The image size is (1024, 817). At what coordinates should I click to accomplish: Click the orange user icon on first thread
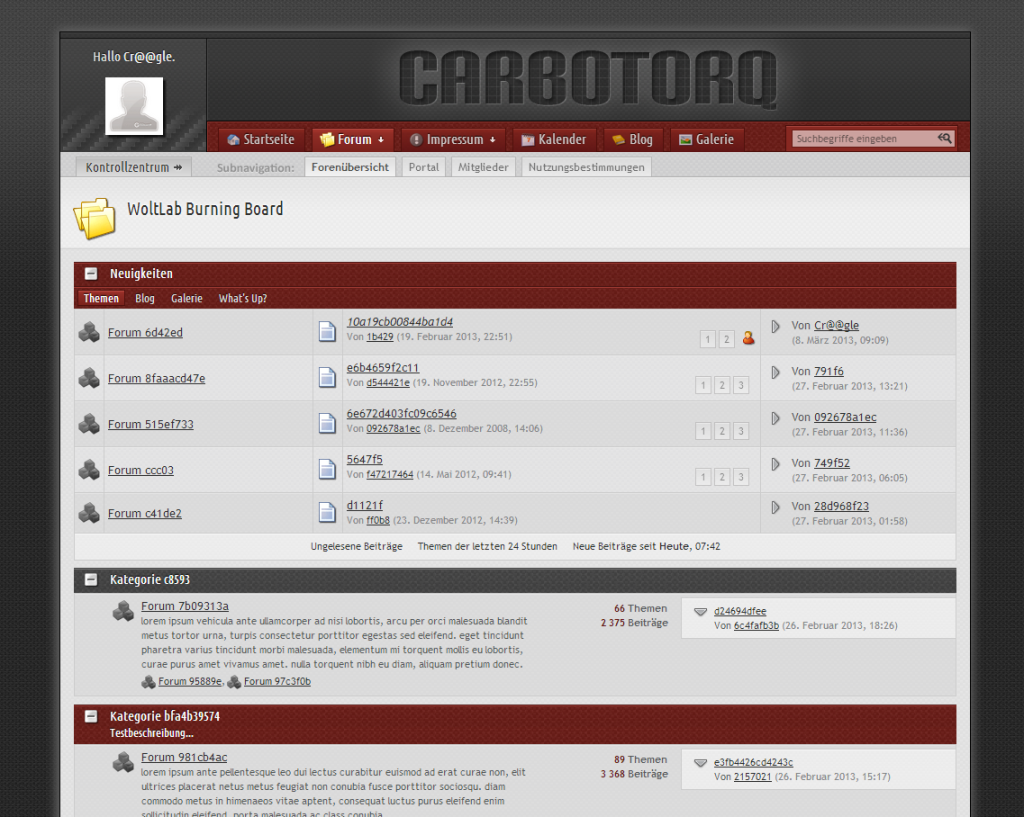(748, 339)
